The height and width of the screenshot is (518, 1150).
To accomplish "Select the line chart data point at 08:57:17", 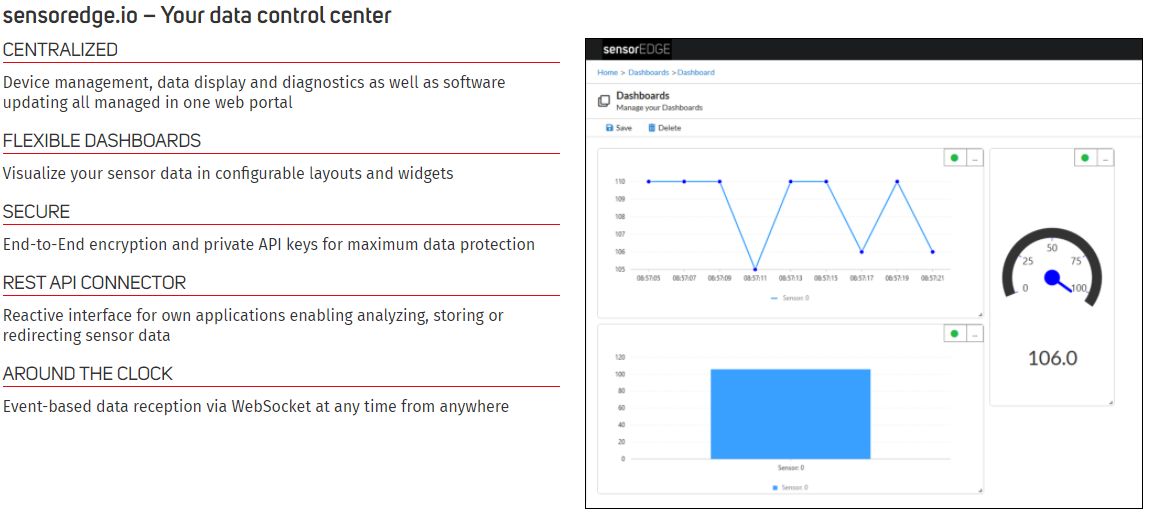I will (861, 252).
